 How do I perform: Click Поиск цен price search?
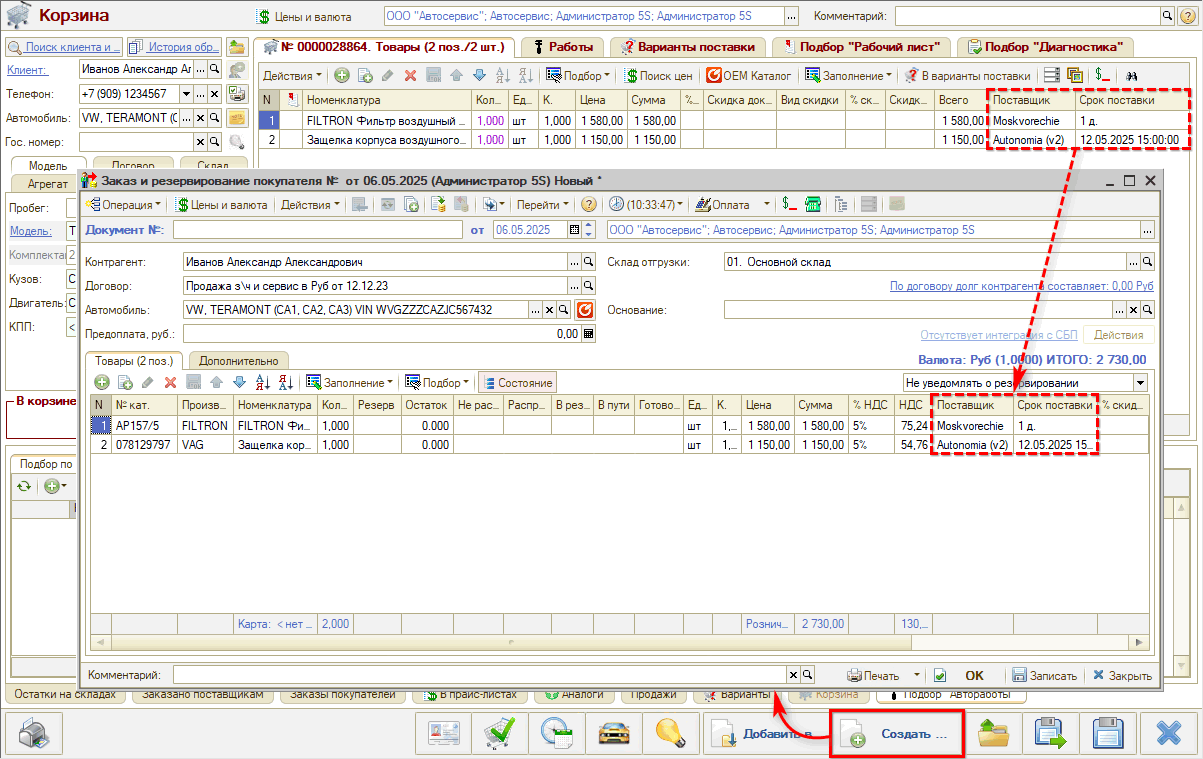(x=659, y=75)
